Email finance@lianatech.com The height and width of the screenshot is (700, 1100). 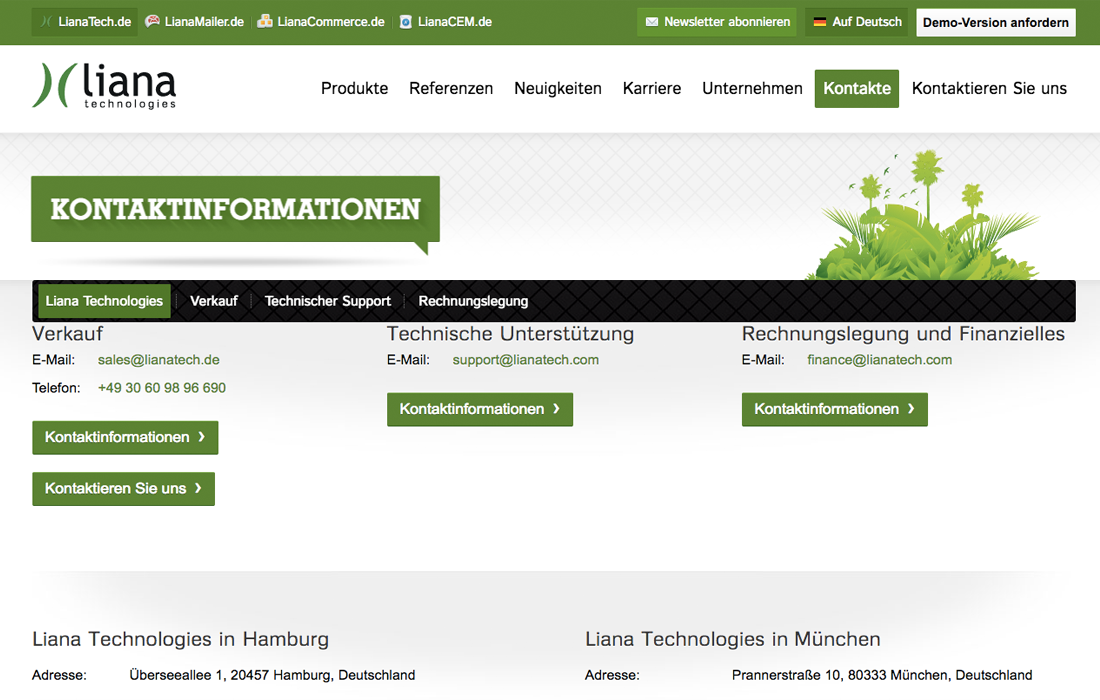[880, 360]
